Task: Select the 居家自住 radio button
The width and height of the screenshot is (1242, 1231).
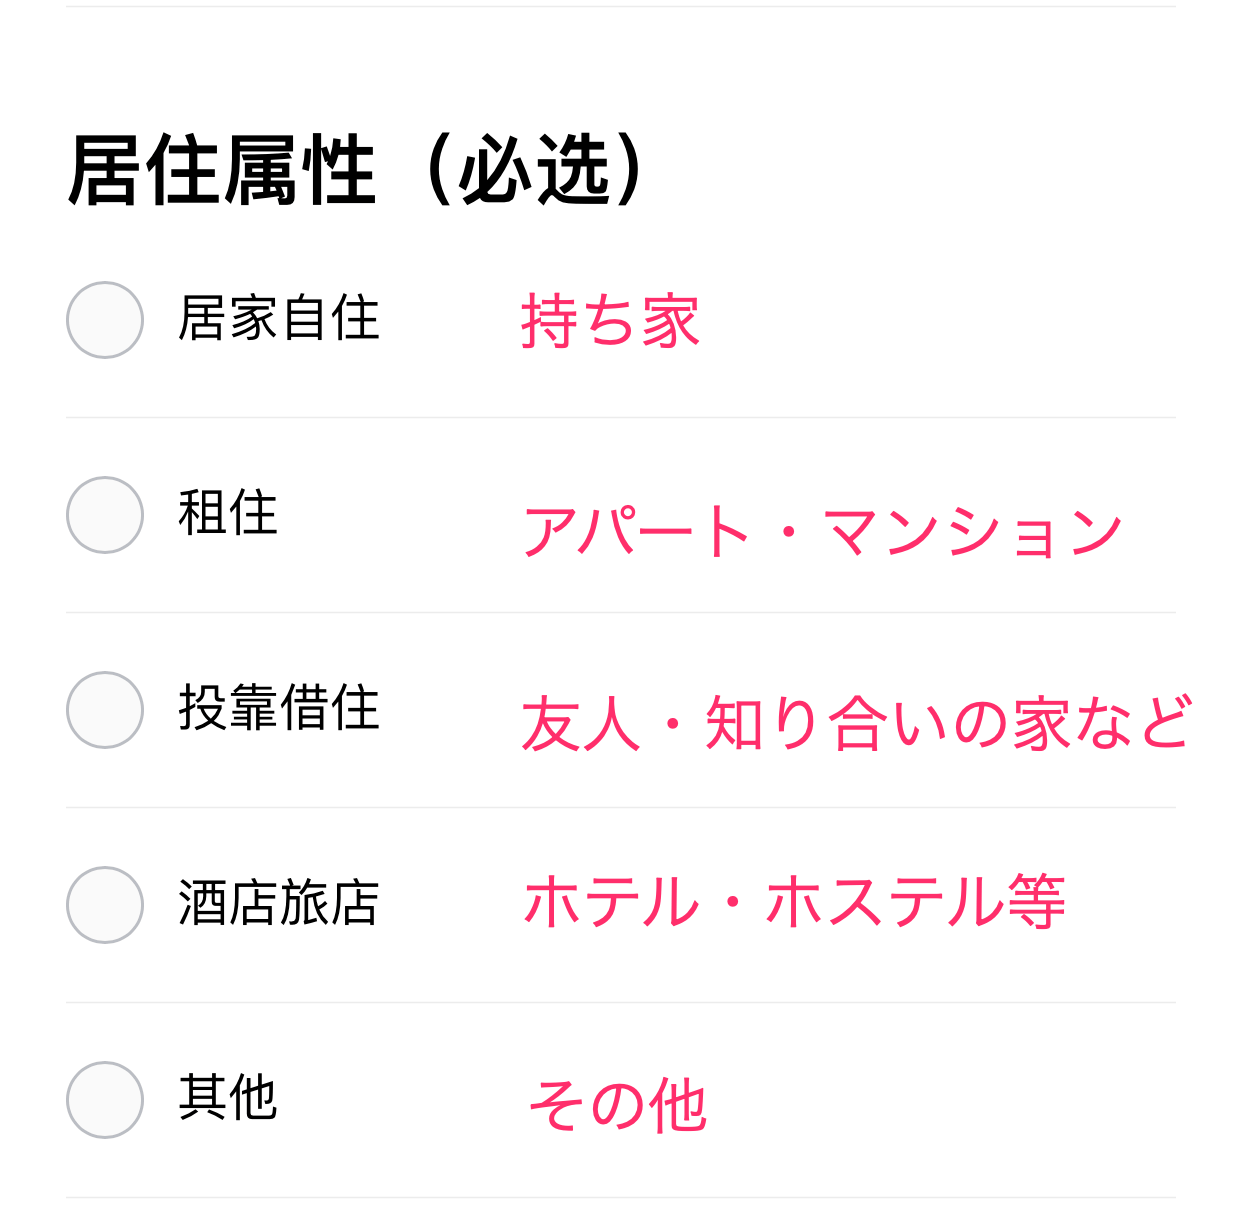Action: tap(105, 320)
